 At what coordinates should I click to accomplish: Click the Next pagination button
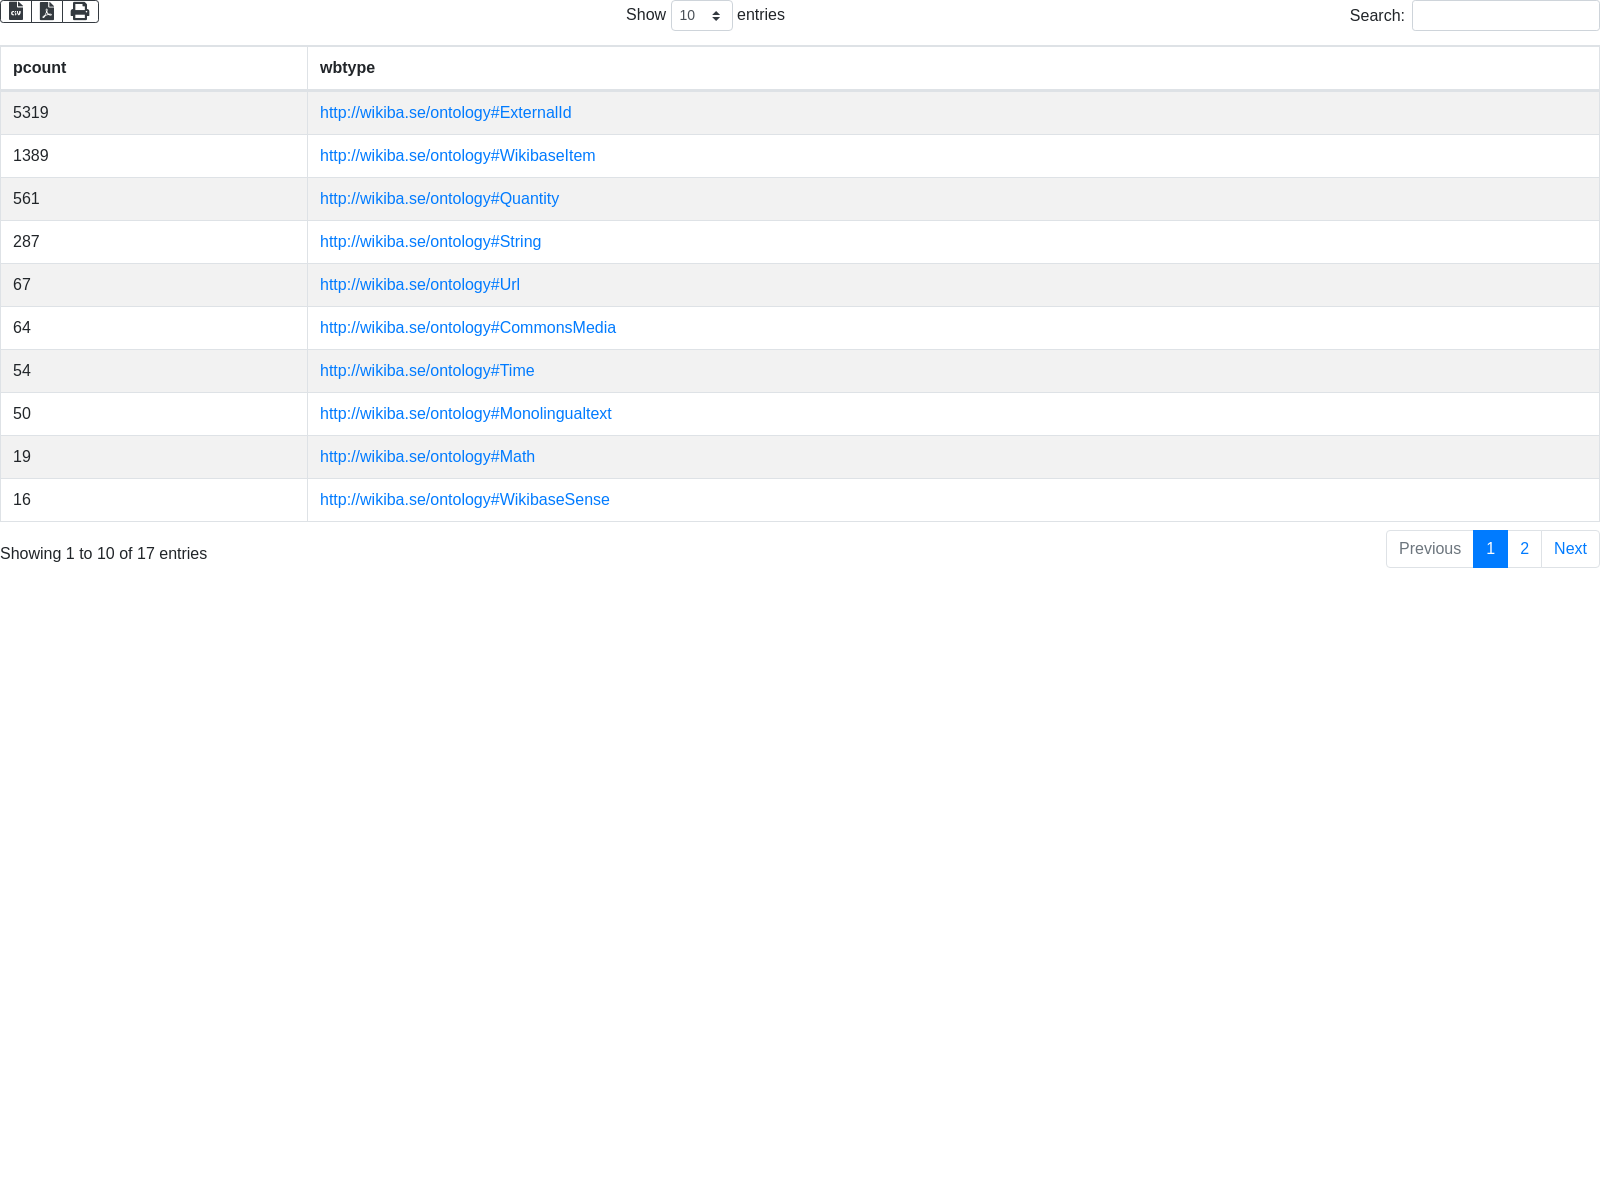(1570, 549)
